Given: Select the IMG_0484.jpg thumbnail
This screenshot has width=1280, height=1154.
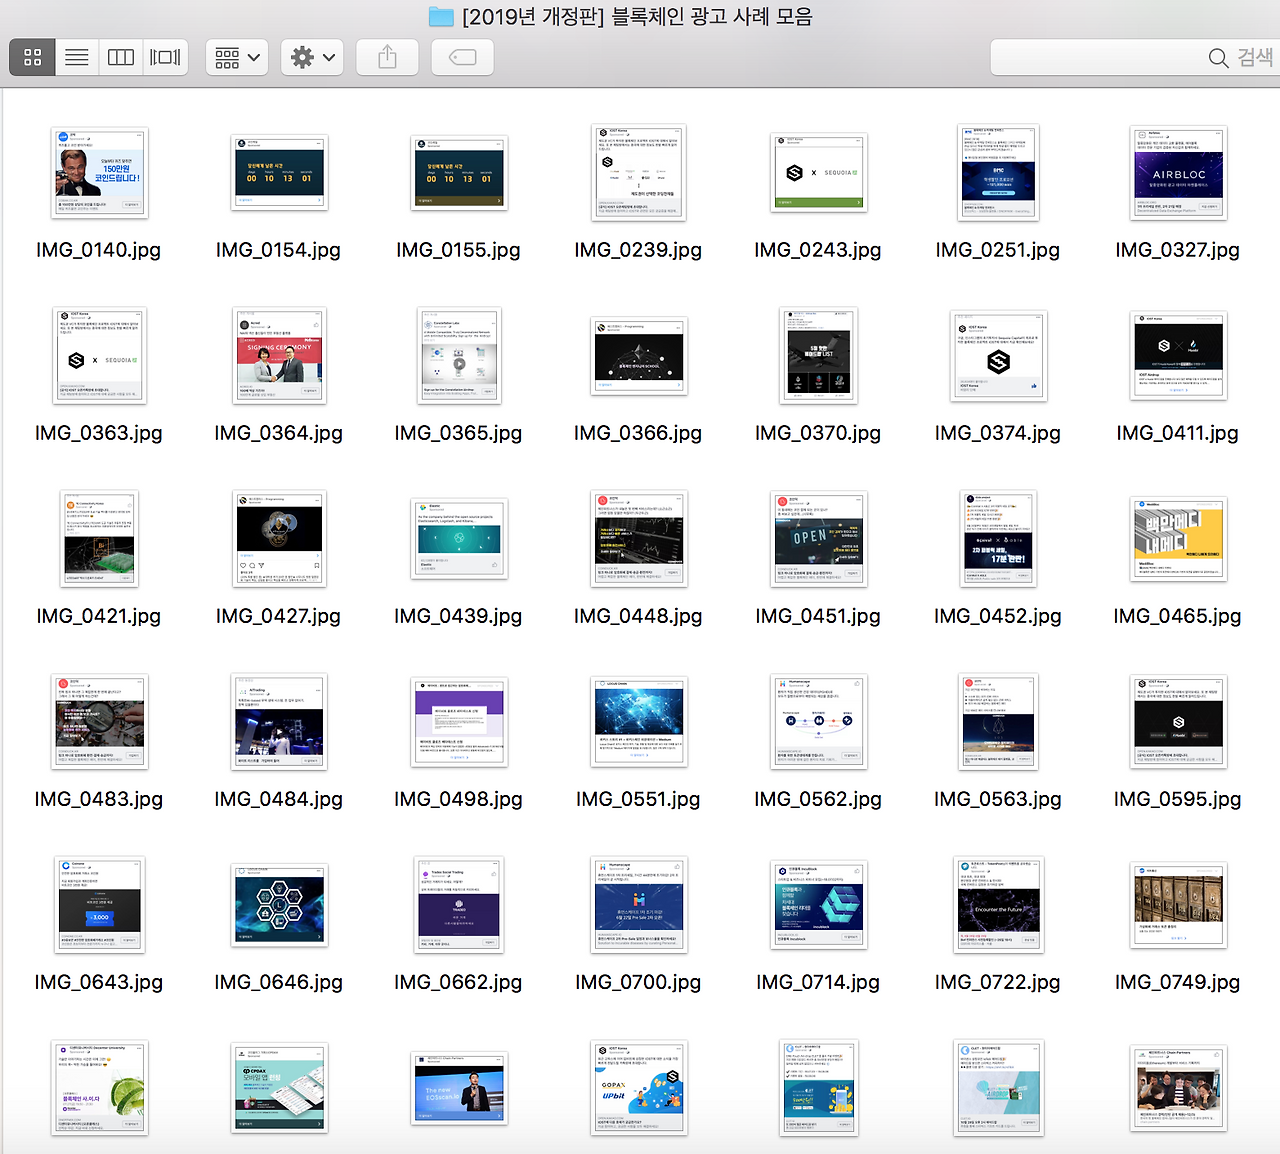Looking at the screenshot, I should tap(279, 721).
